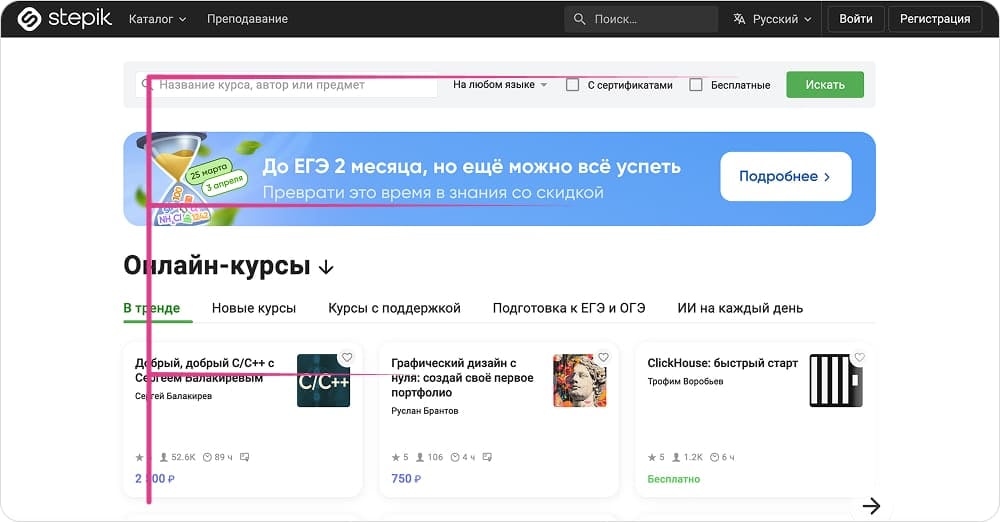Image resolution: width=1000 pixels, height=522 pixels.
Task: Enable the С сертификатами checkbox
Action: point(573,85)
